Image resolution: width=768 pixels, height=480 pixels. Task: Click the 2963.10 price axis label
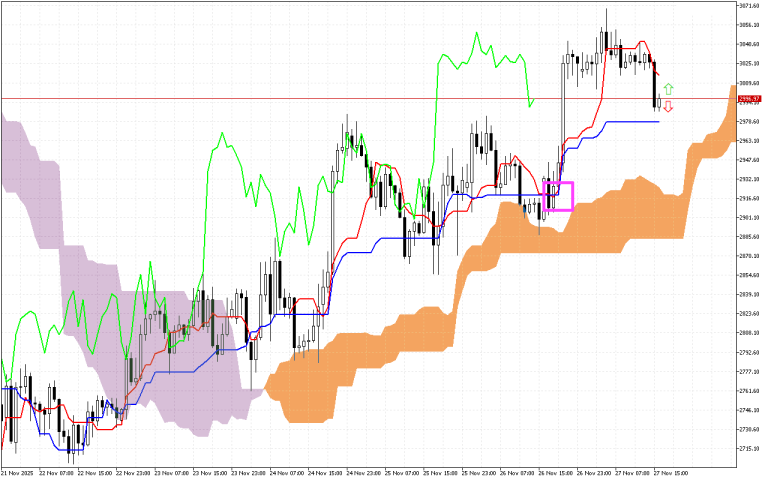(749, 141)
